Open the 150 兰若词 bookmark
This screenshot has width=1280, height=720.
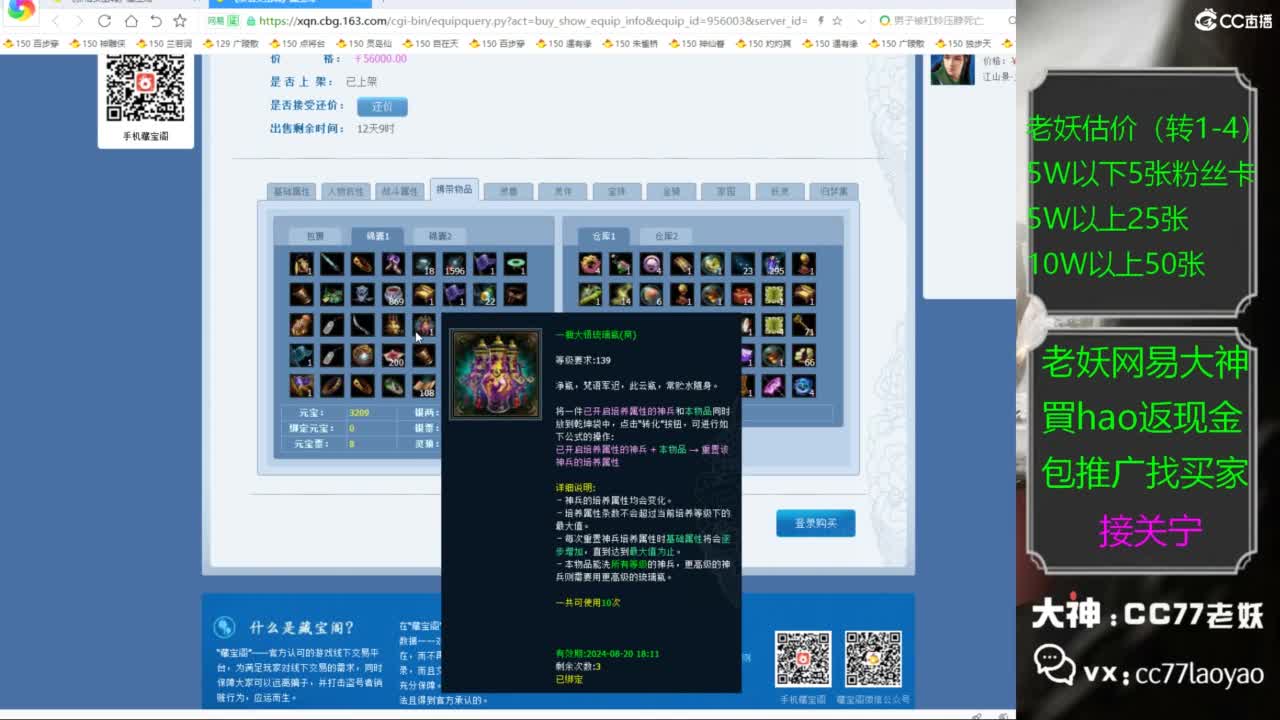164,44
